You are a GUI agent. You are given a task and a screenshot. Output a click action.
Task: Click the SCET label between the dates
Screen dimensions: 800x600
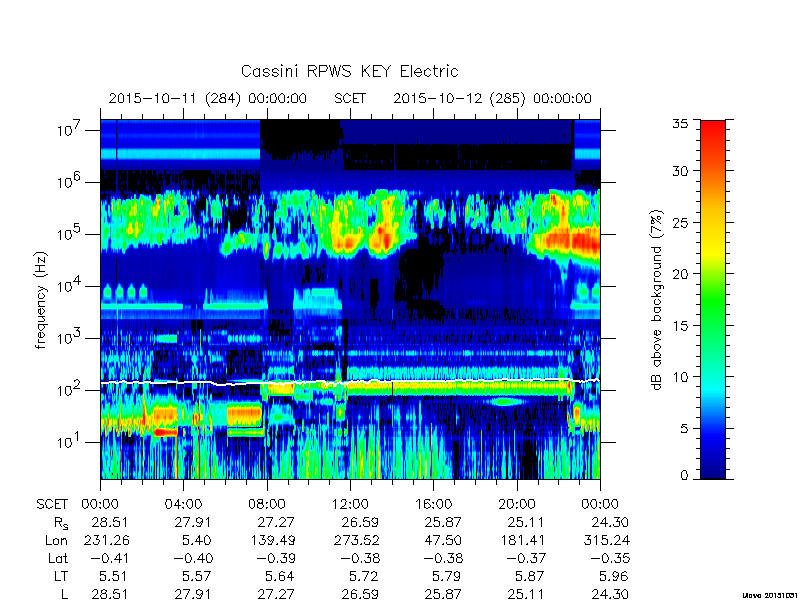(x=350, y=98)
